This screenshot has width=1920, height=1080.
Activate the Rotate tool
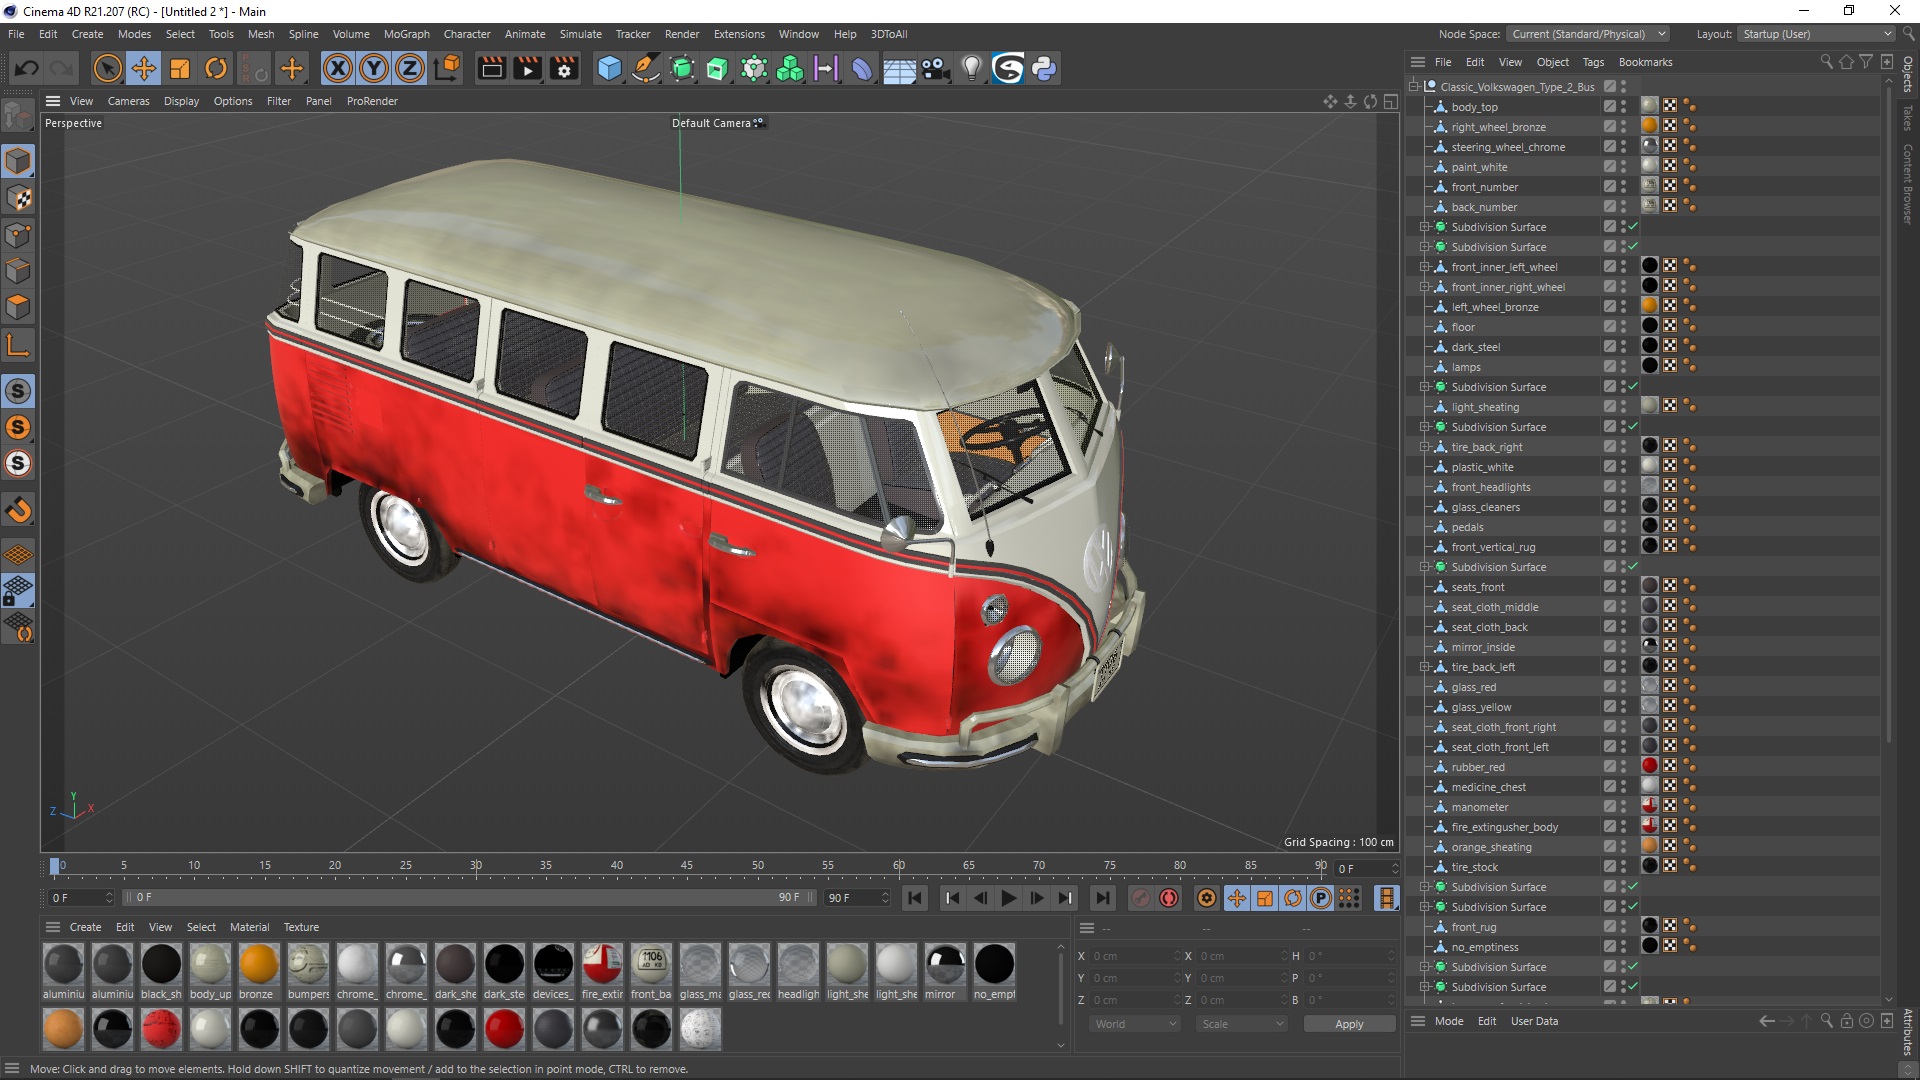coord(216,68)
